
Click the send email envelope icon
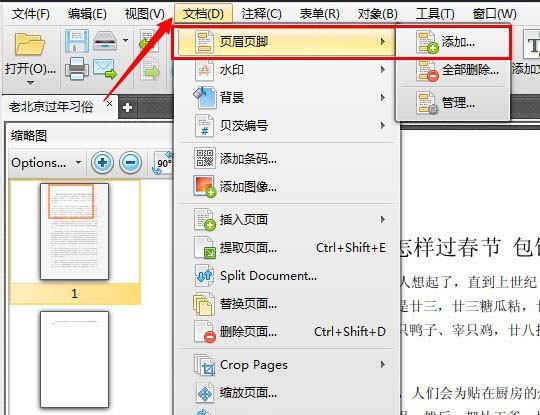[x=105, y=69]
